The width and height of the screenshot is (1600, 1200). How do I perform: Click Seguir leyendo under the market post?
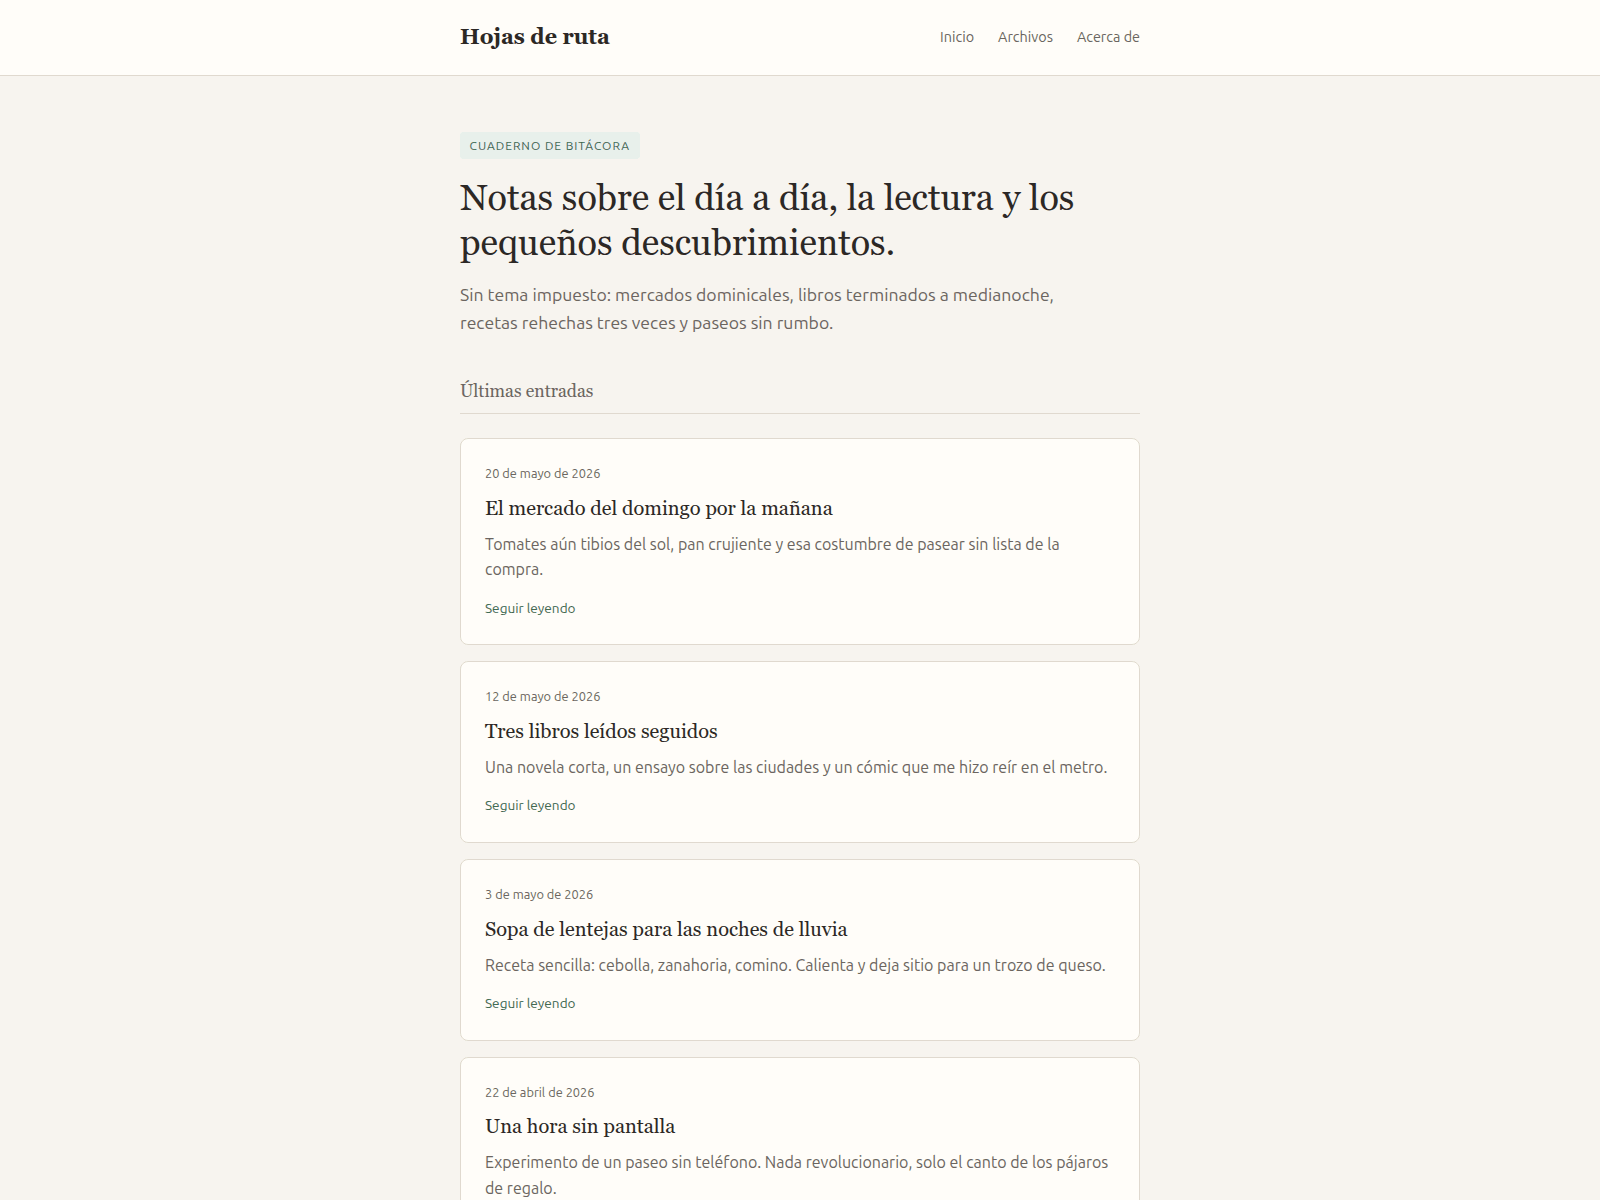[530, 608]
